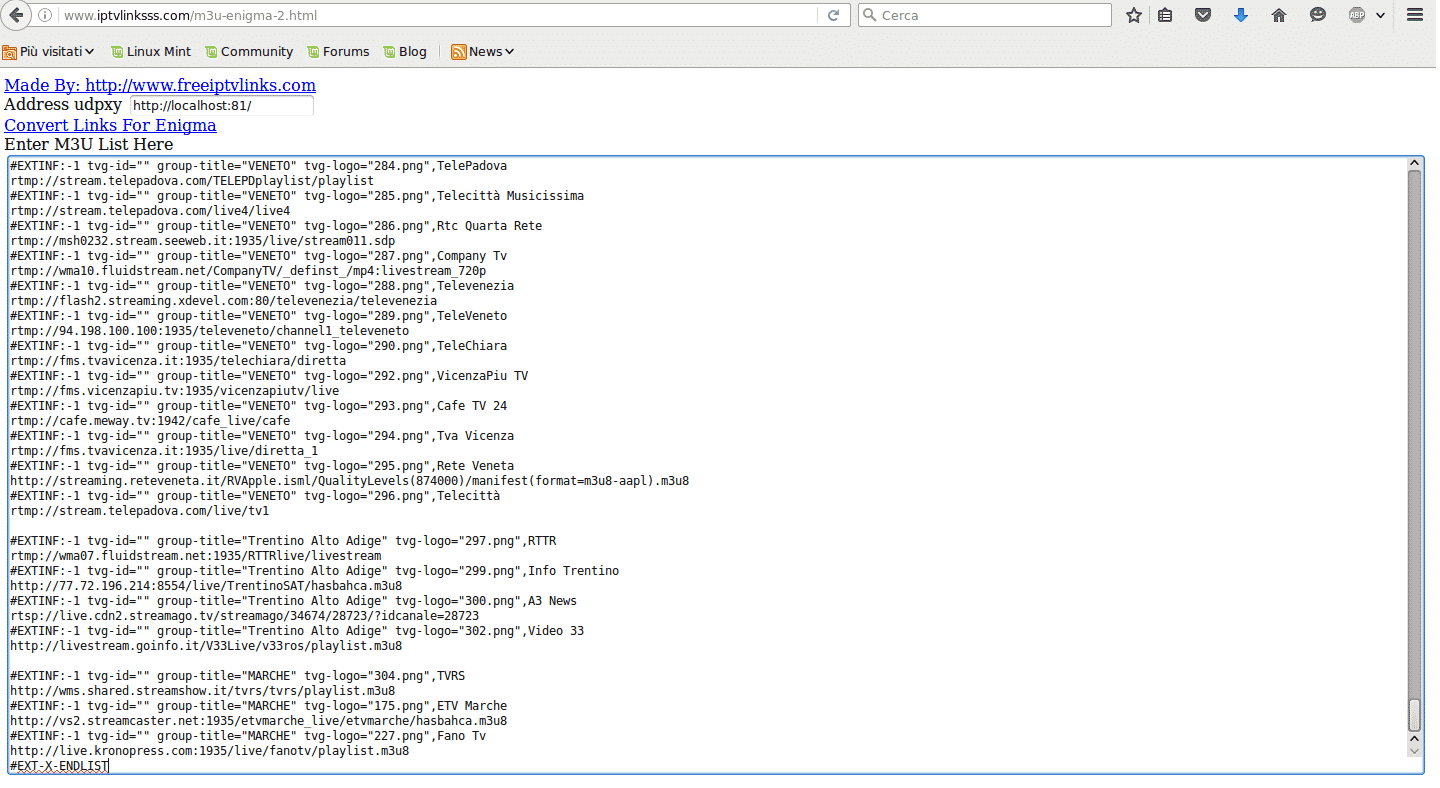Click the Fano Tv entry line
This screenshot has height=788, width=1440.
coord(248,736)
